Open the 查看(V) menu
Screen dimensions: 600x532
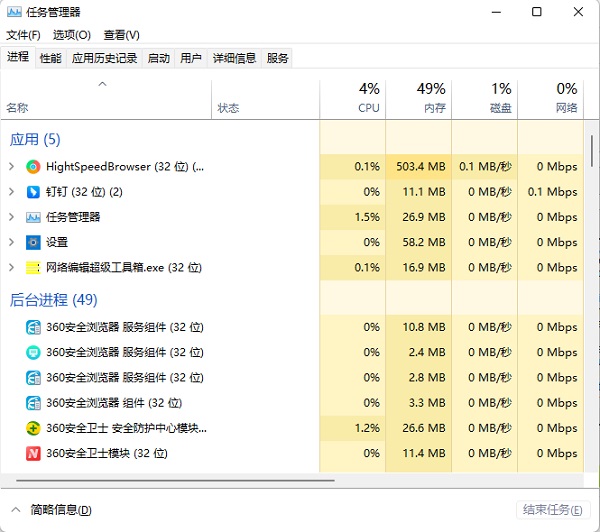click(121, 35)
